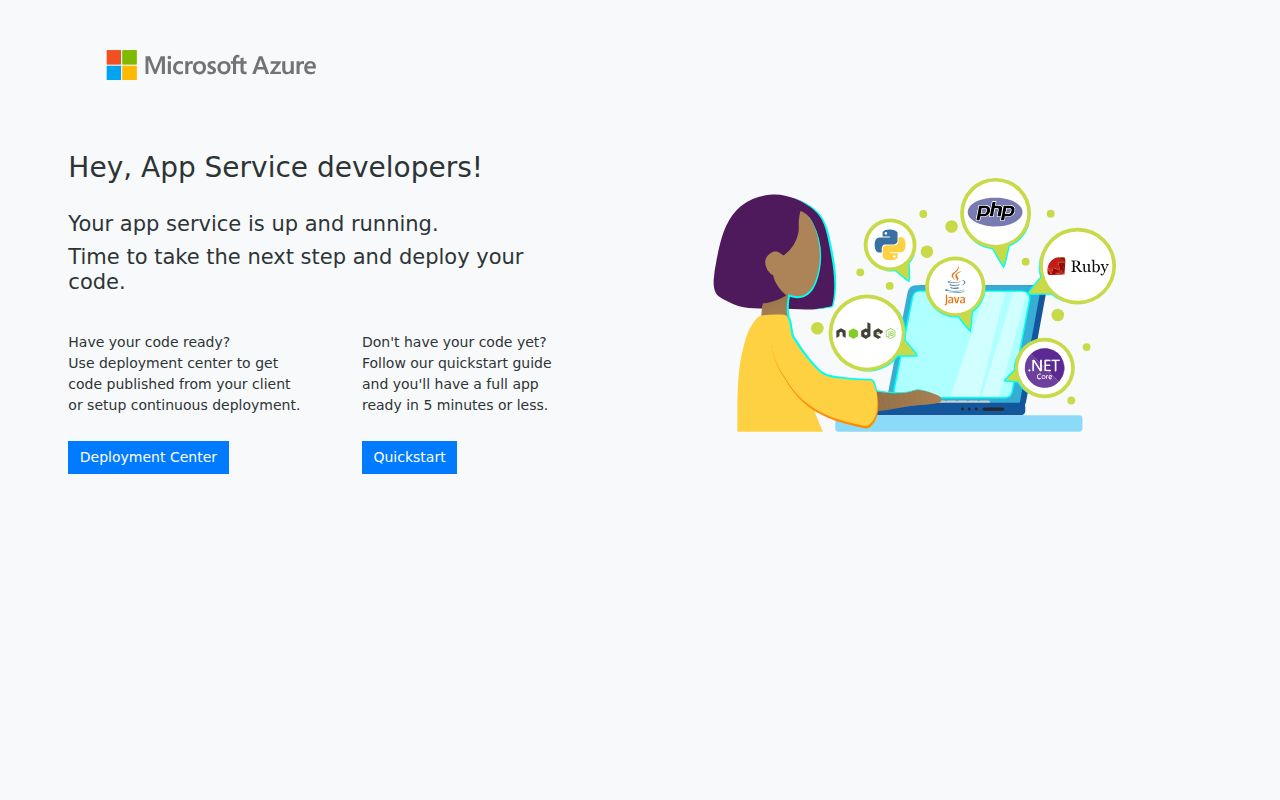Image resolution: width=1280 pixels, height=800 pixels.
Task: Click "Your app service is up and running" text
Action: pyautogui.click(x=253, y=223)
